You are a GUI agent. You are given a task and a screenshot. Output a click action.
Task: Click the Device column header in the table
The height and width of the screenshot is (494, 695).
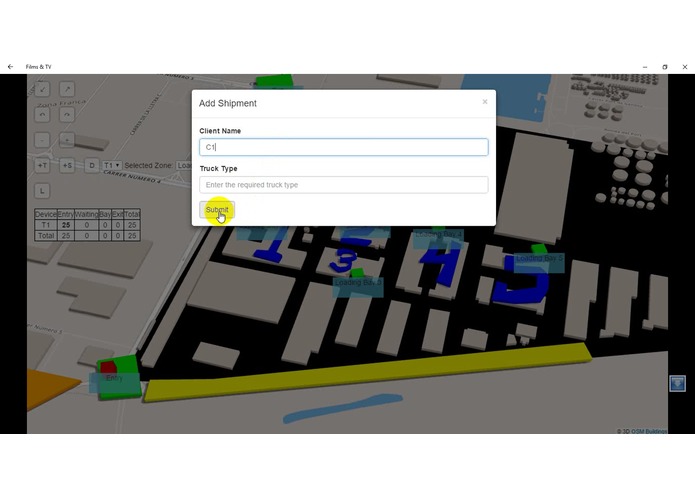(46, 214)
